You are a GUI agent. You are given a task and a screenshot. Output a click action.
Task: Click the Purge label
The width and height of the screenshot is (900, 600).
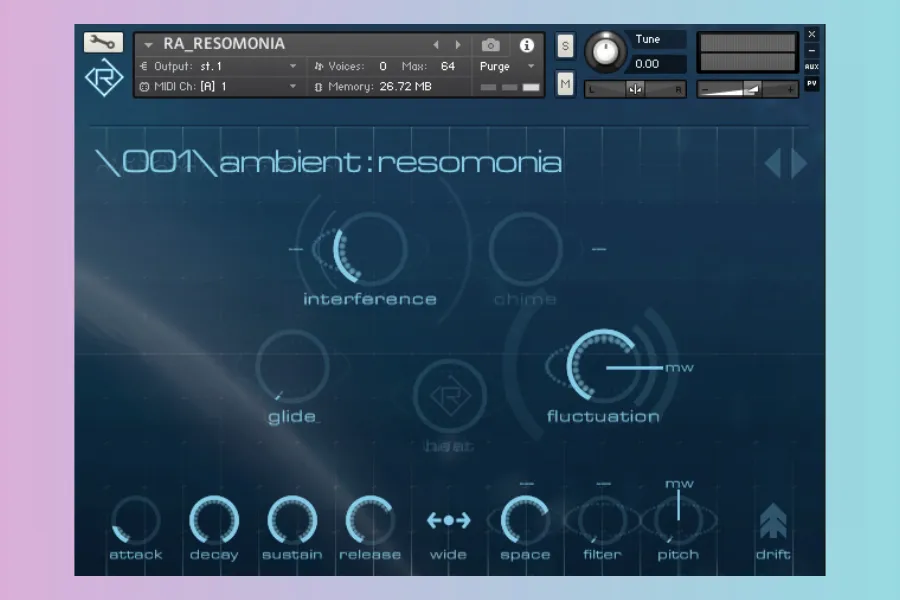pyautogui.click(x=494, y=67)
